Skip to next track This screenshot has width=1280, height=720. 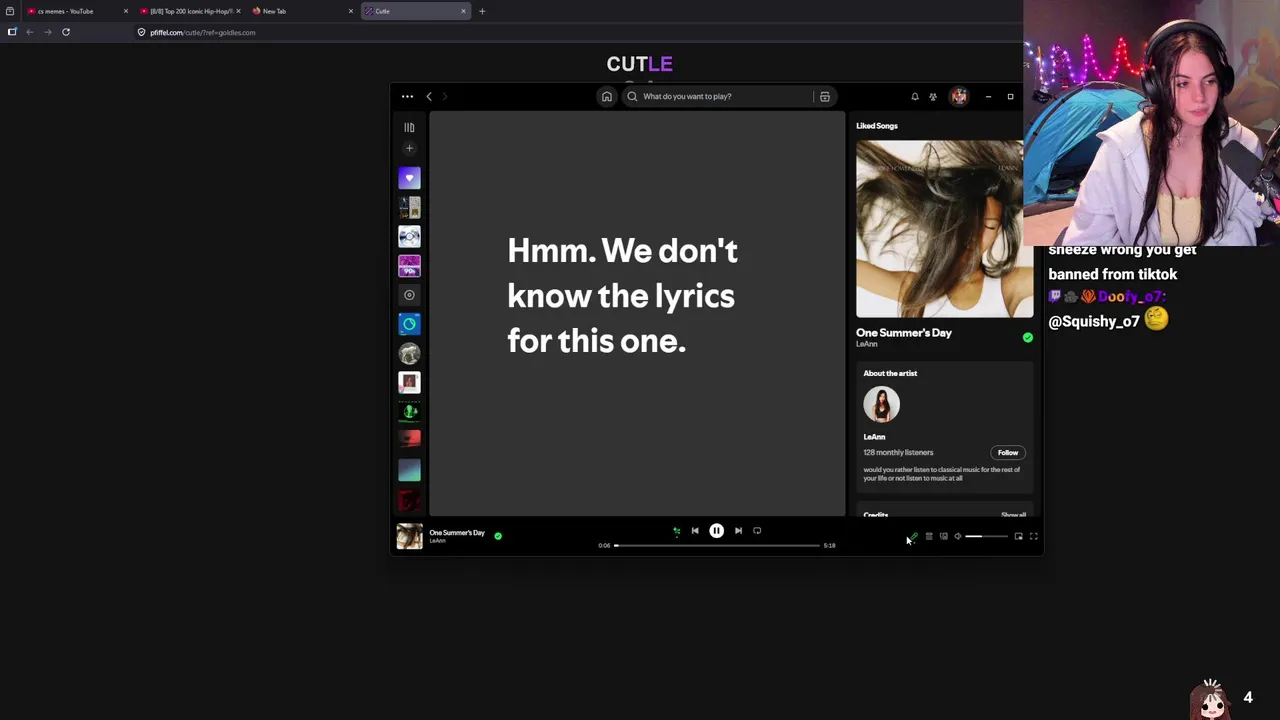tap(738, 531)
